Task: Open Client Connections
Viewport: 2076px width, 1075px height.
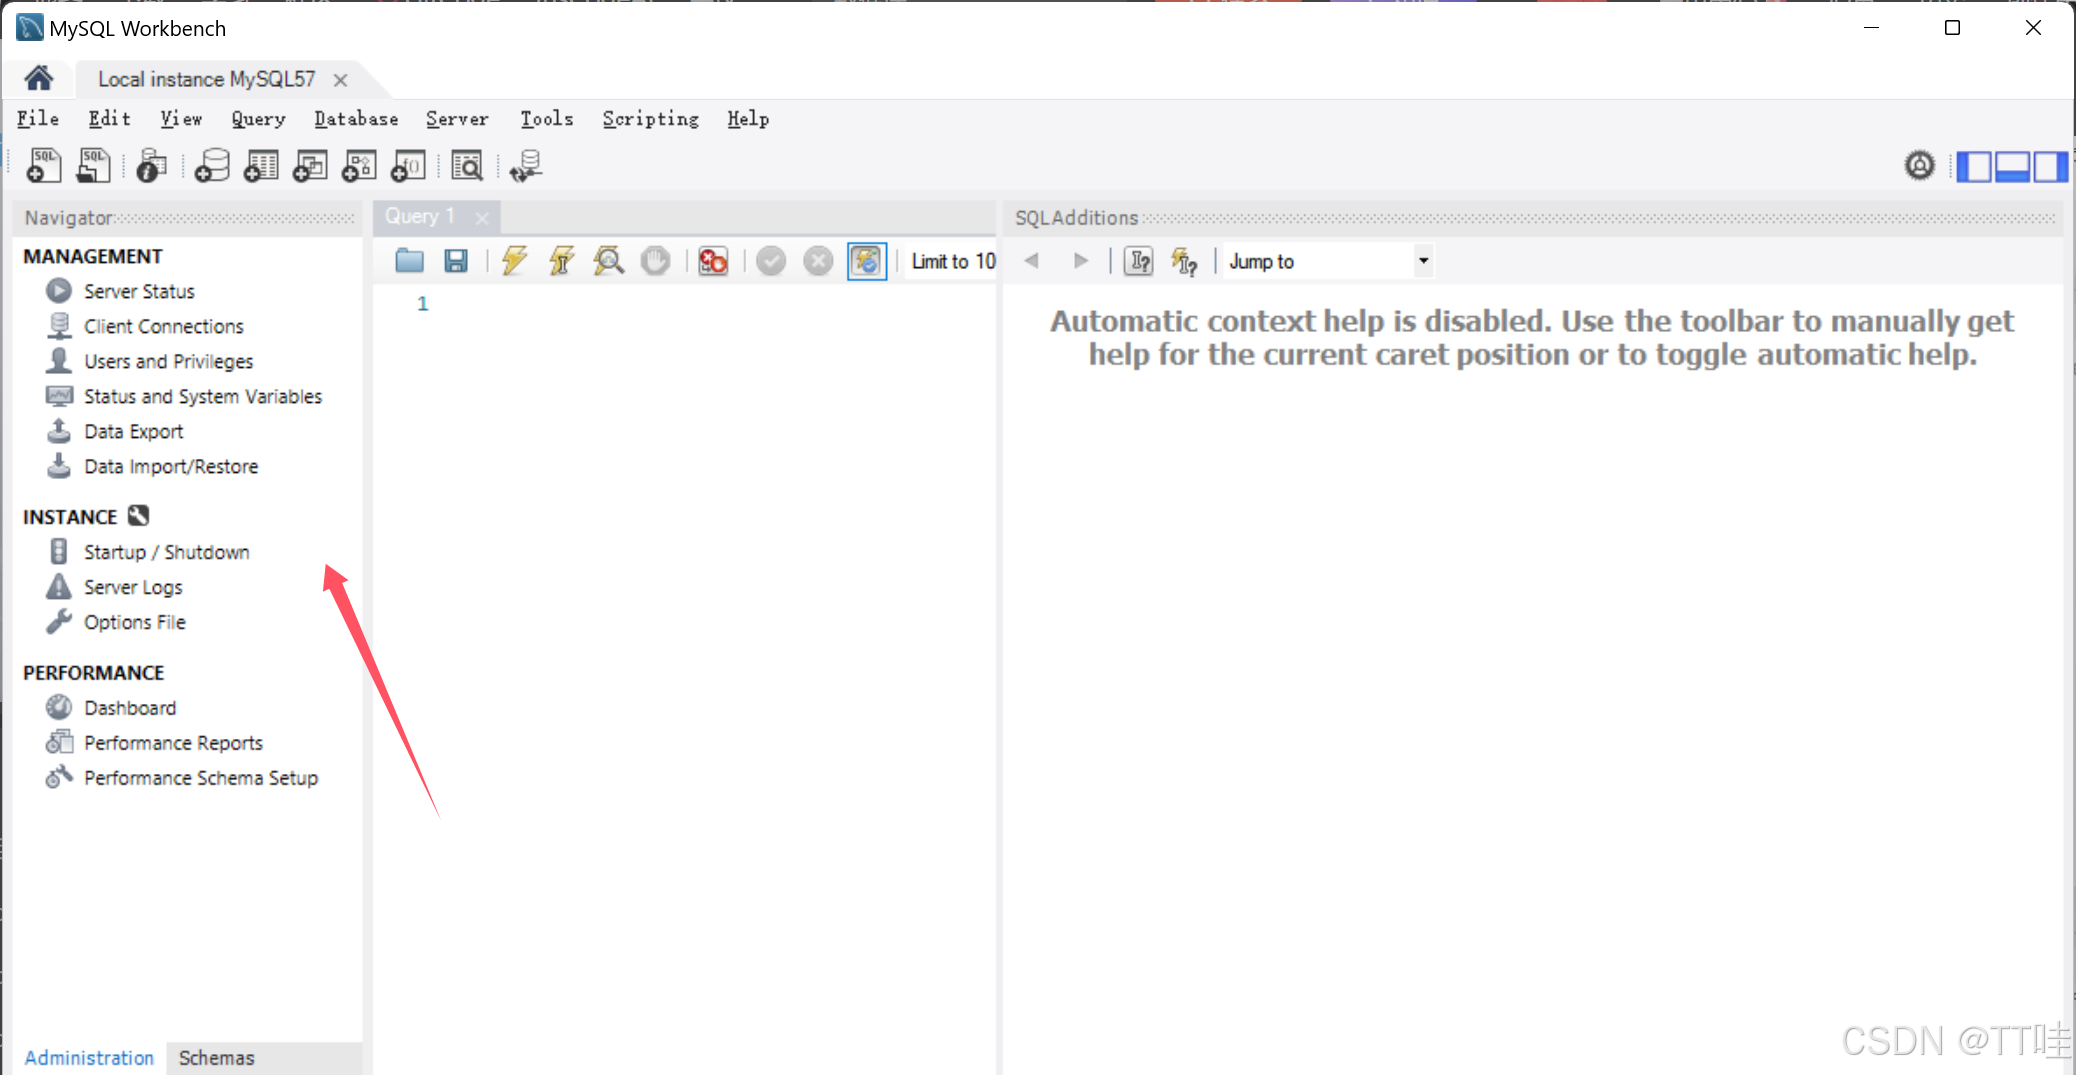Action: point(164,326)
